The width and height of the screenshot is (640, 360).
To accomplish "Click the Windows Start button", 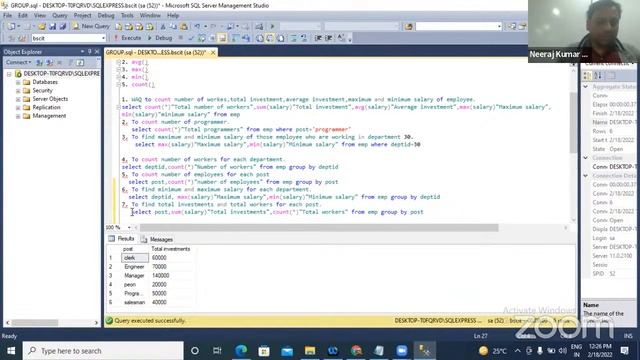I will point(11,351).
